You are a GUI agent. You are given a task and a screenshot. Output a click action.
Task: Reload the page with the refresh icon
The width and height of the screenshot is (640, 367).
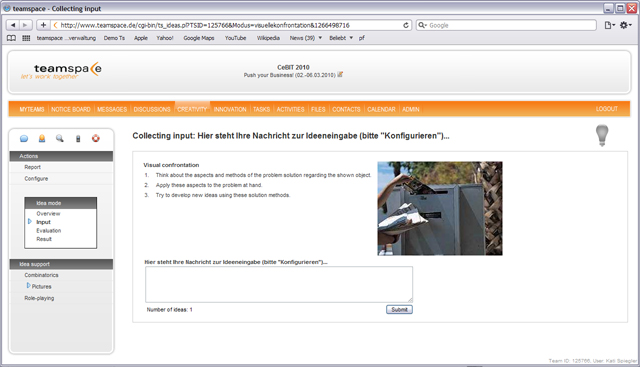406,25
